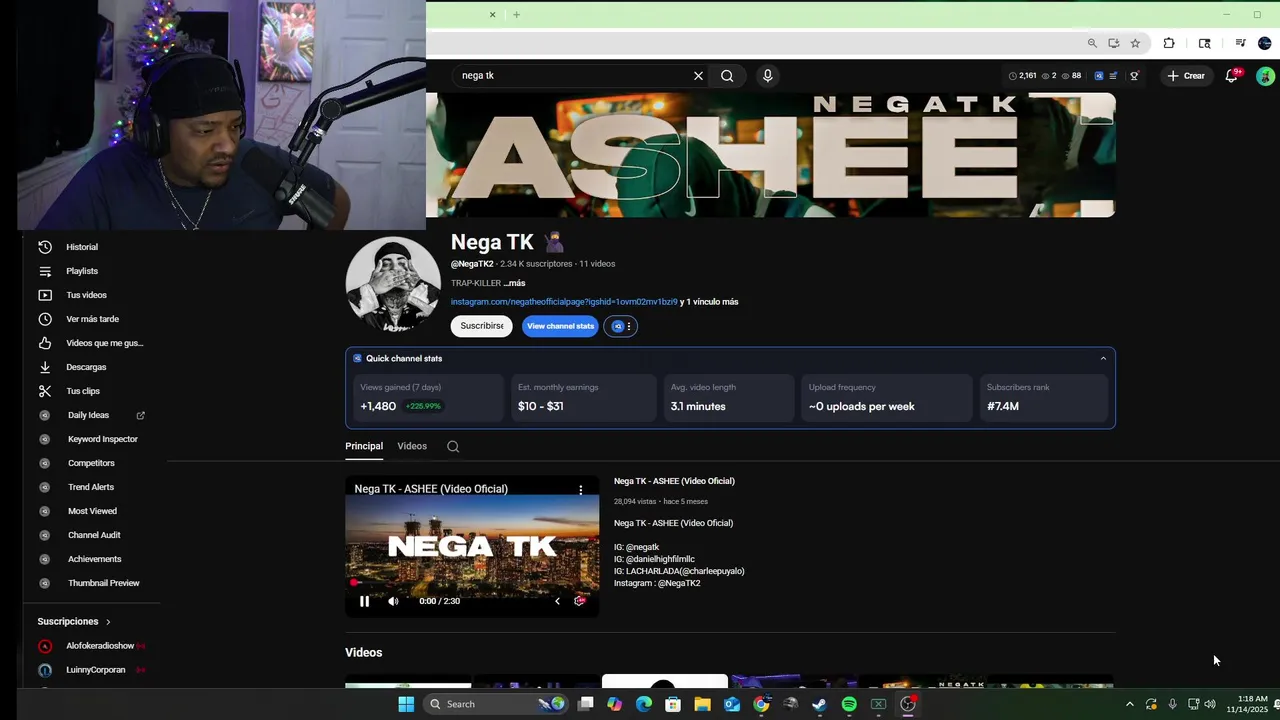Click the Crear button
The image size is (1280, 720).
[1187, 76]
